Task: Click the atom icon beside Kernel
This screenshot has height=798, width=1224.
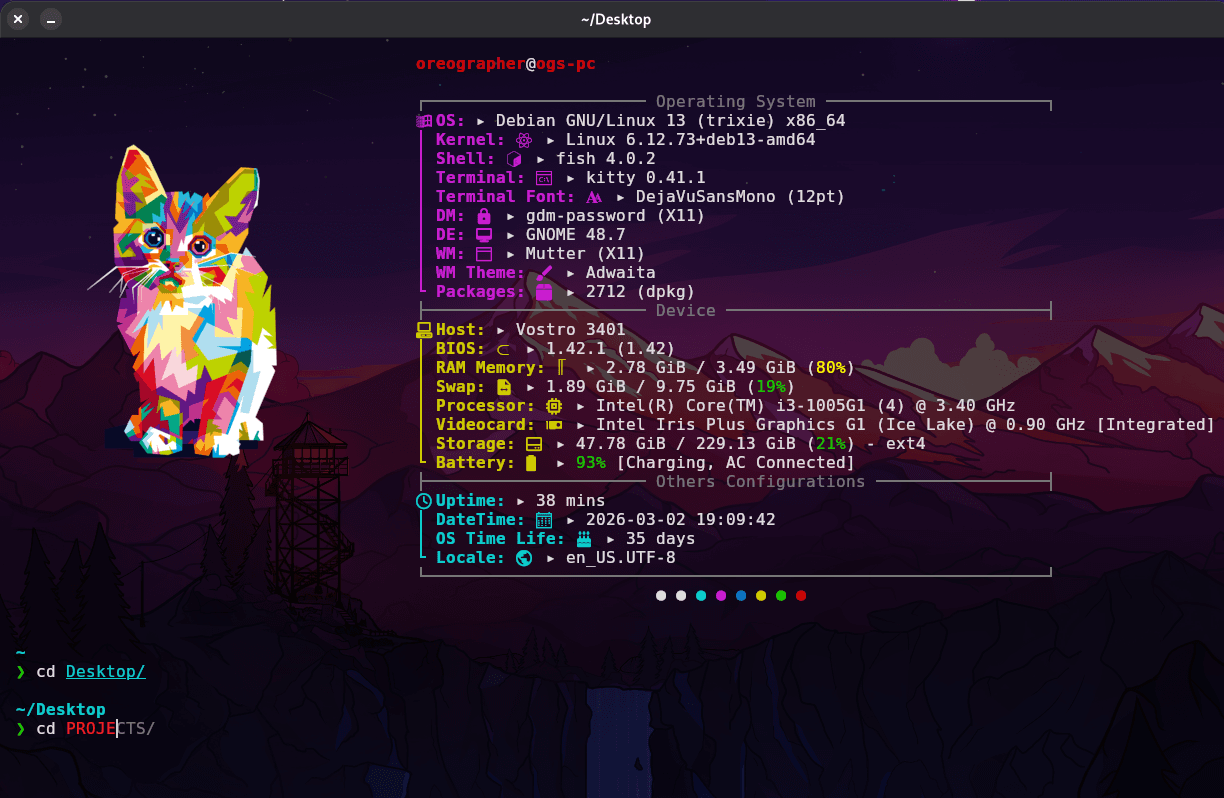Action: [x=524, y=140]
